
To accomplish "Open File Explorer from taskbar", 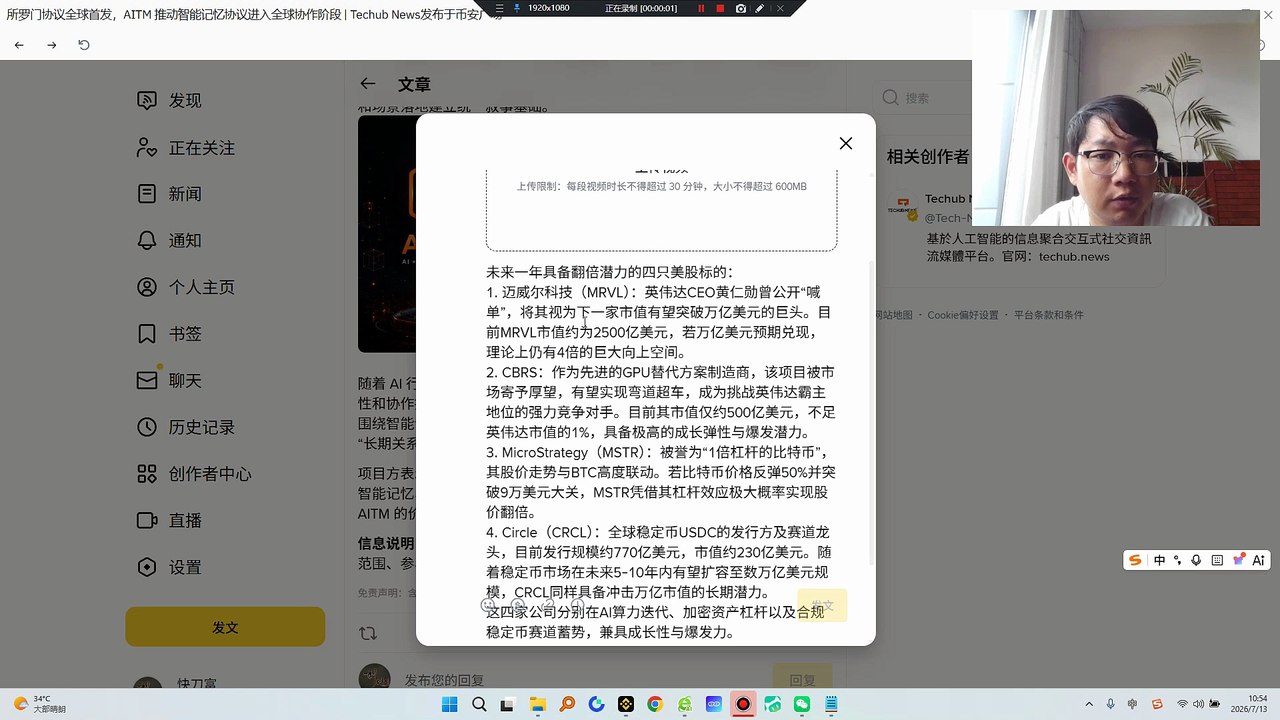I will click(x=538, y=704).
